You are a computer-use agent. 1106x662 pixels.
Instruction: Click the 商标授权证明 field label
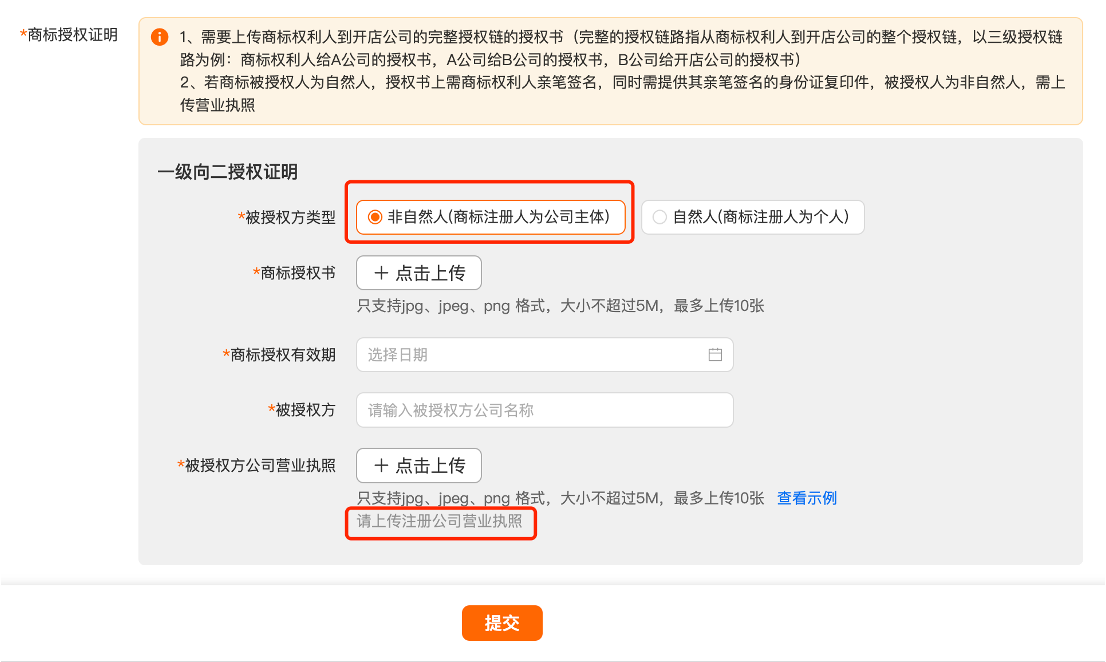(72, 35)
